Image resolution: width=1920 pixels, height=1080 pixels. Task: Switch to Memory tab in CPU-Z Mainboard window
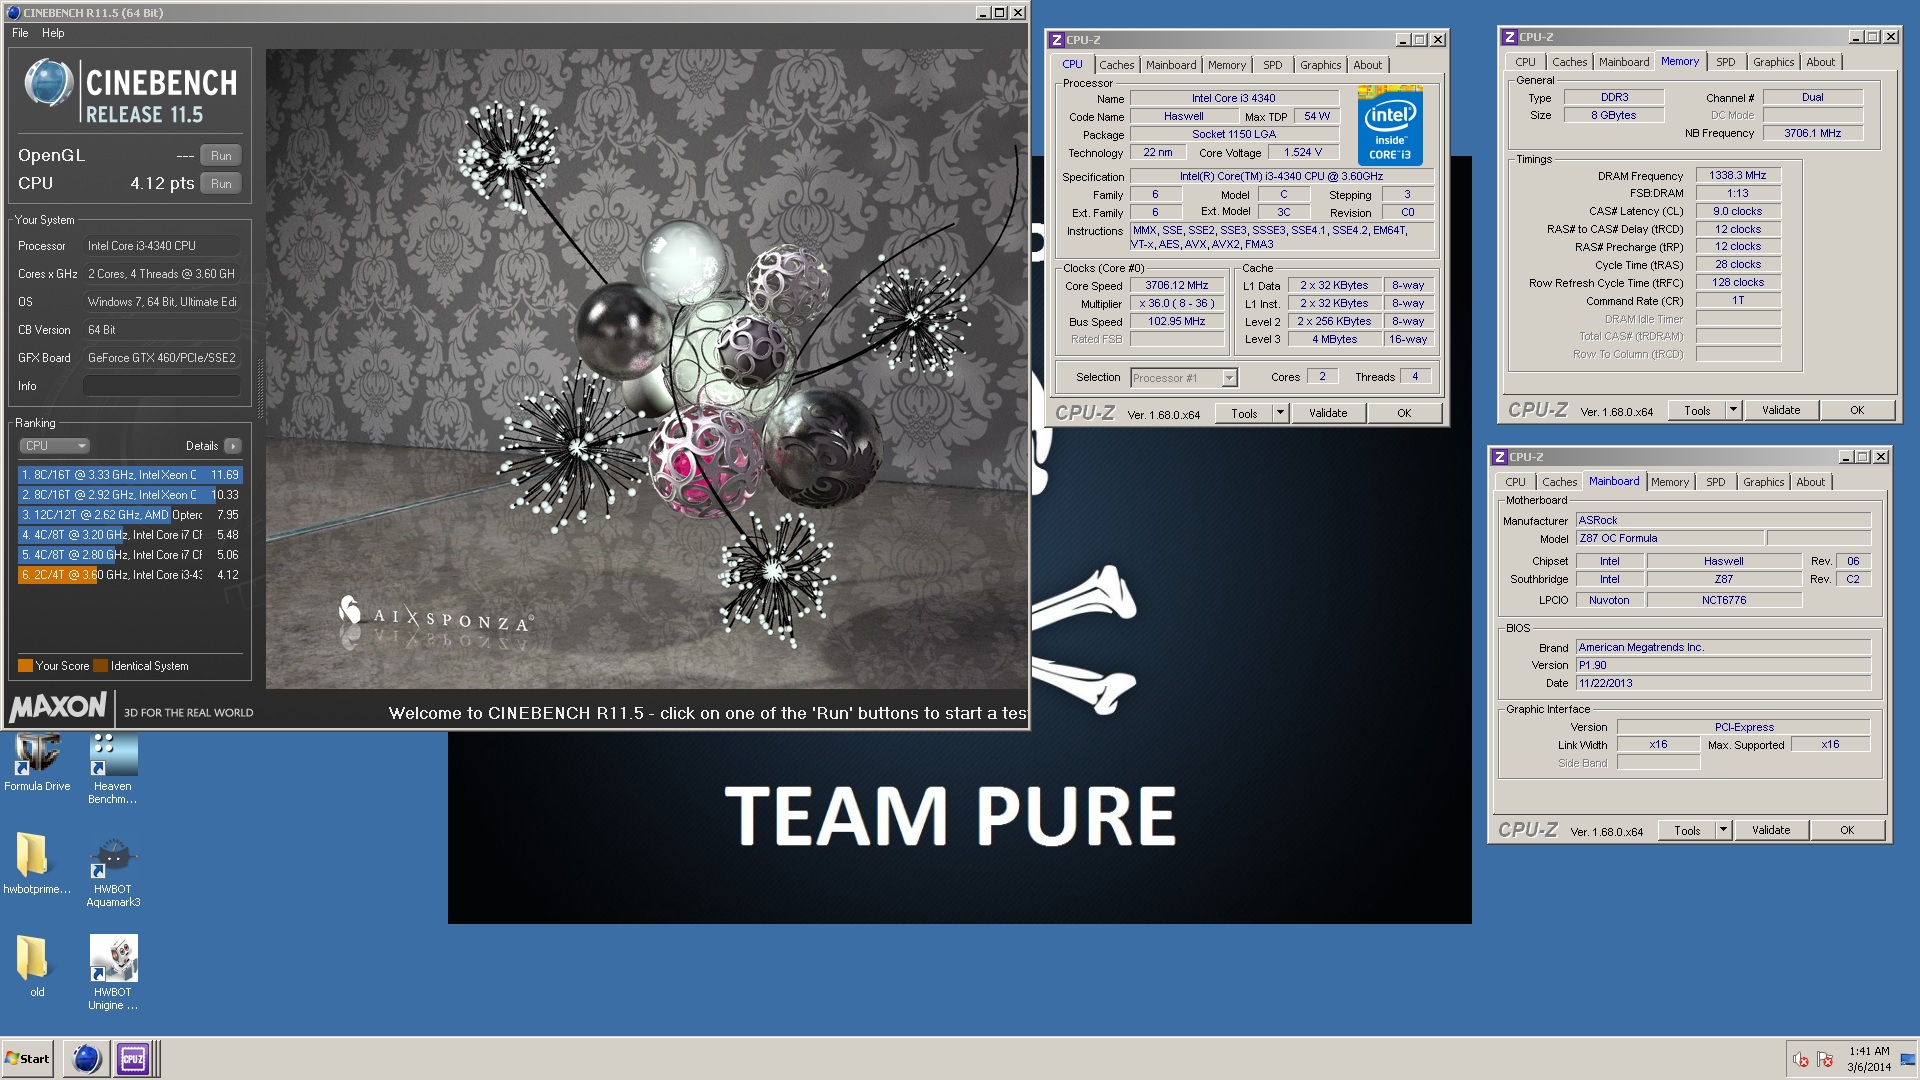(1669, 482)
